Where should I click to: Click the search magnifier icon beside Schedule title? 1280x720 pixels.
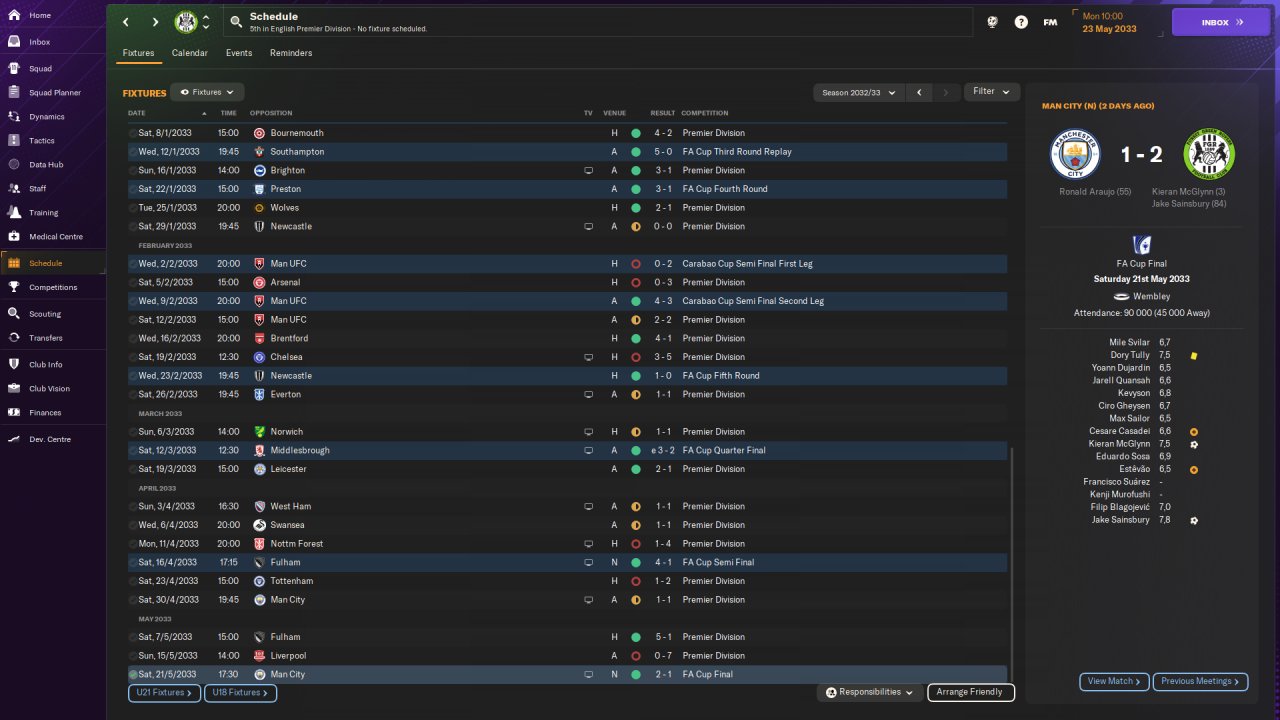[x=235, y=21]
